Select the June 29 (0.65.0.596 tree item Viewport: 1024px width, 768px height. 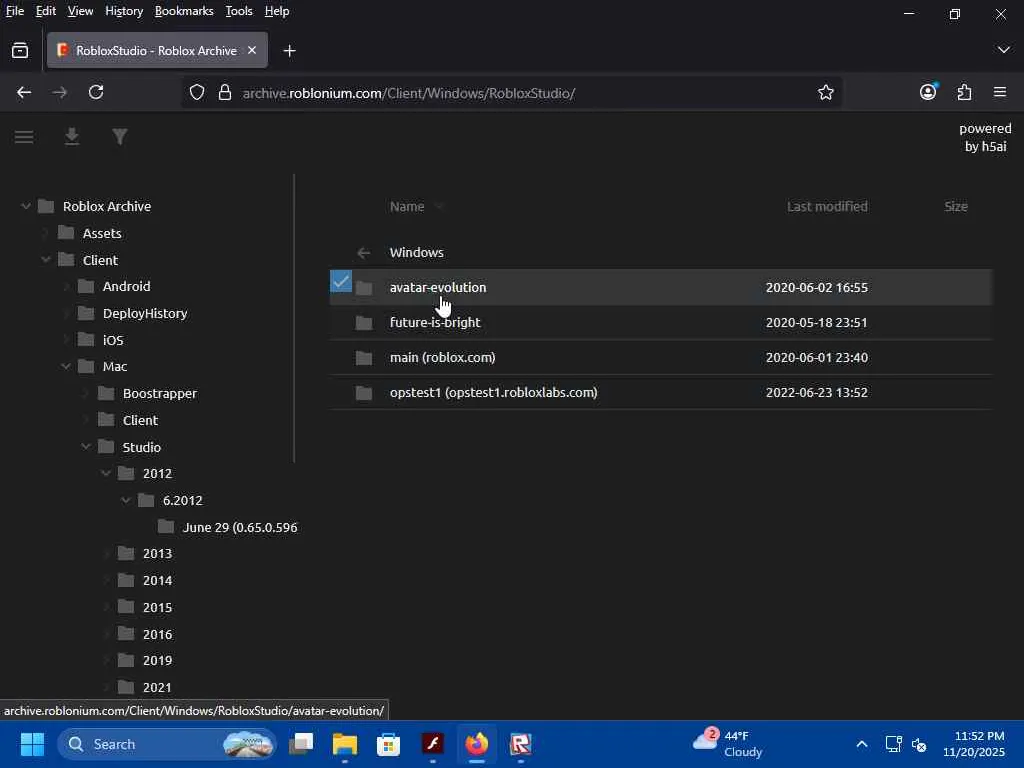(240, 527)
